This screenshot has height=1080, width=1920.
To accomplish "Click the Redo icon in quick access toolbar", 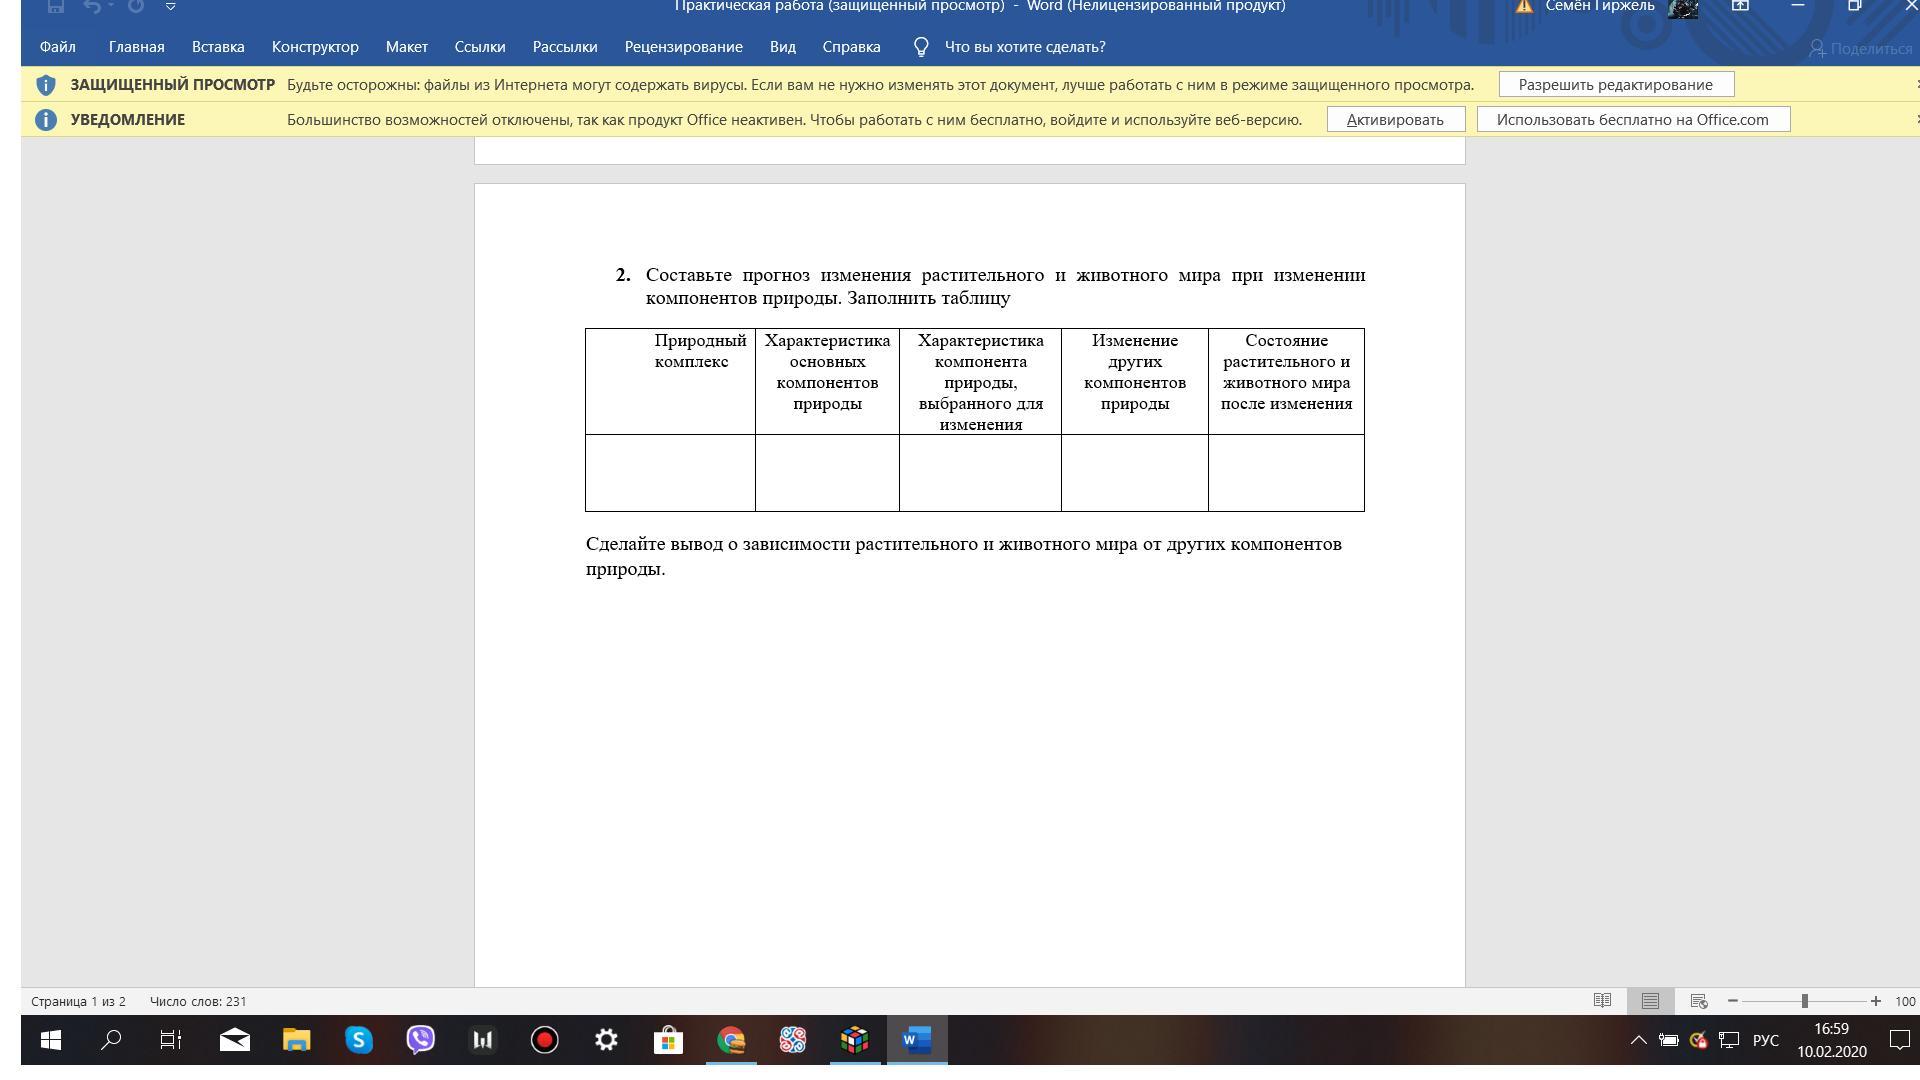I will click(136, 6).
